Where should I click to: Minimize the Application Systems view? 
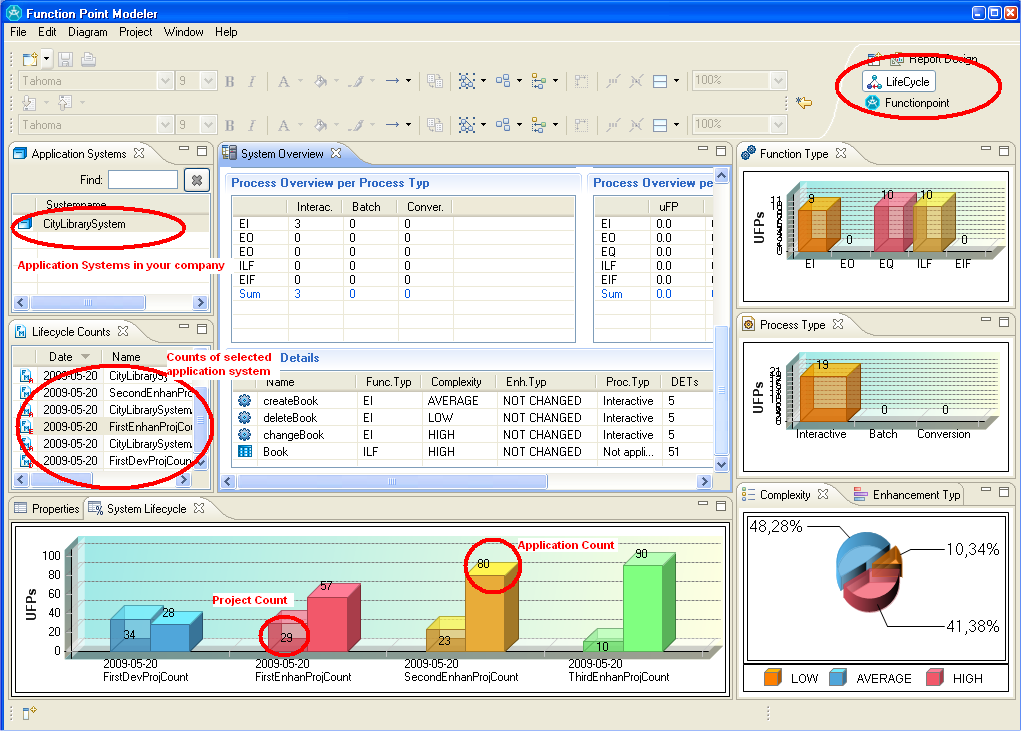184,150
